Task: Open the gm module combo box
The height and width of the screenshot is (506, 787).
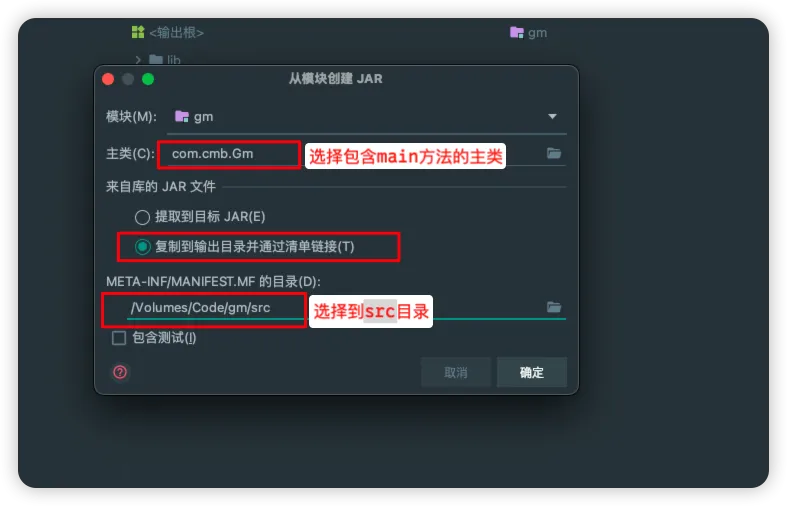Action: click(x=366, y=117)
